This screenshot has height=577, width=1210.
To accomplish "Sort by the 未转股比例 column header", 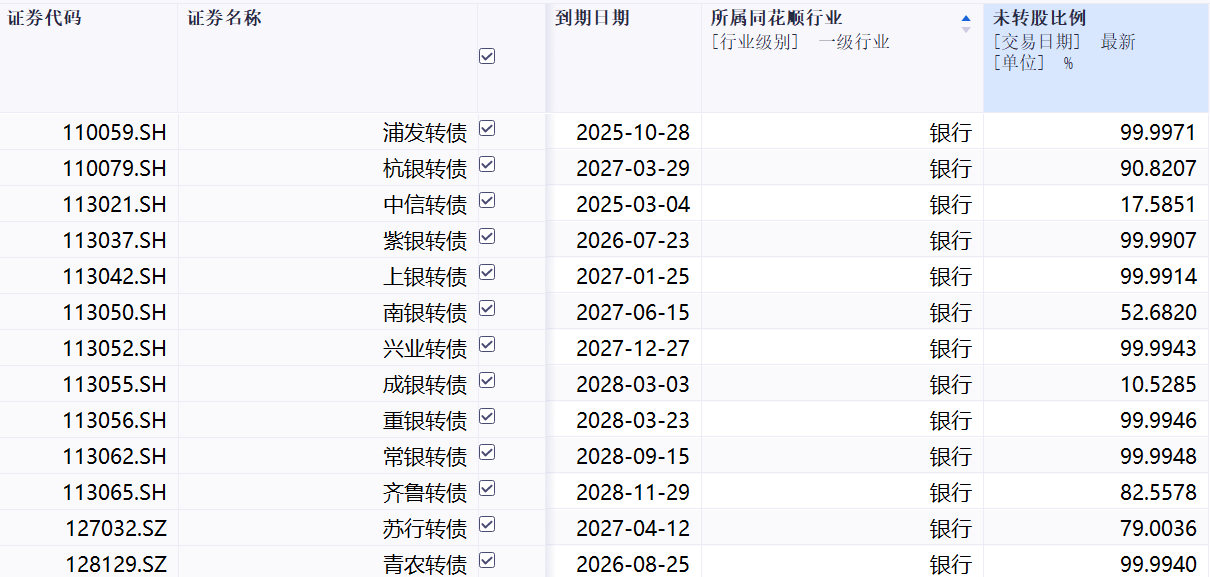I will [x=1040, y=18].
